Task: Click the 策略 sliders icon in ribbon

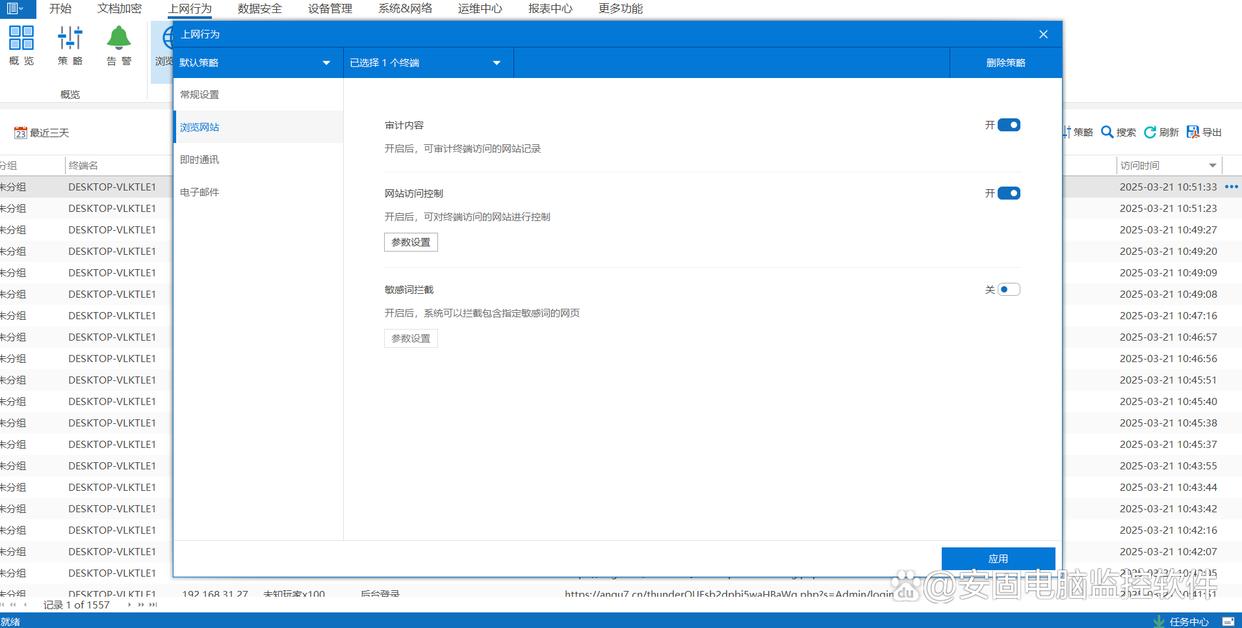Action: pyautogui.click(x=70, y=39)
